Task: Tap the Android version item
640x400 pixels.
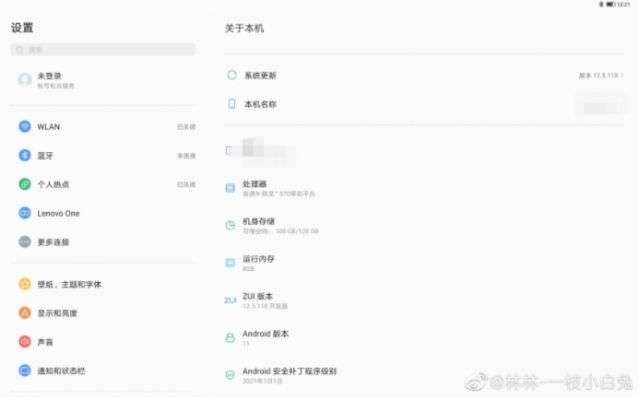Action: [425, 338]
